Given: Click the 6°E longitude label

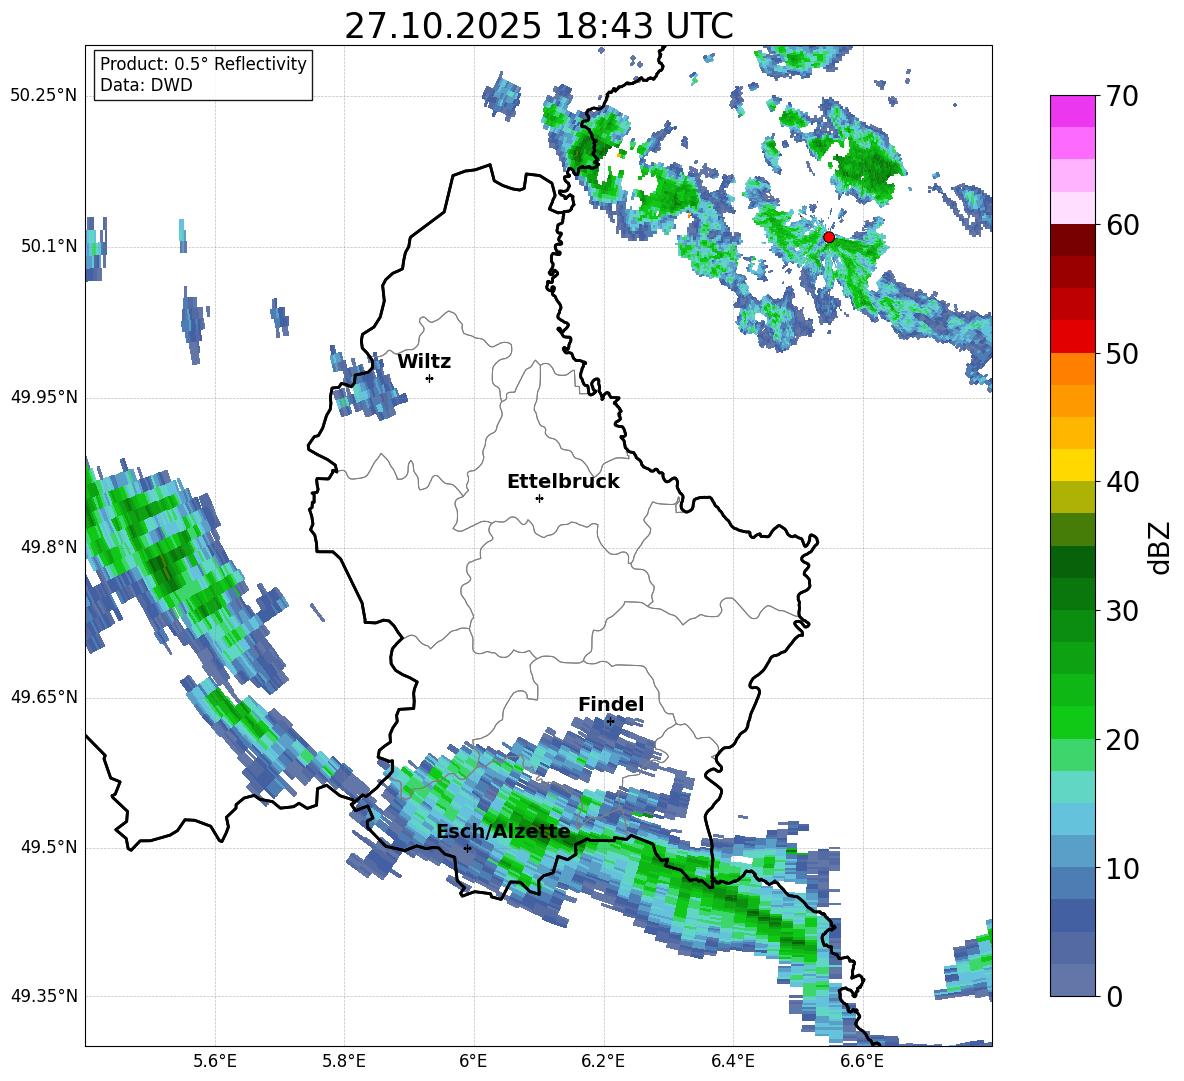Looking at the screenshot, I should 473,1061.
